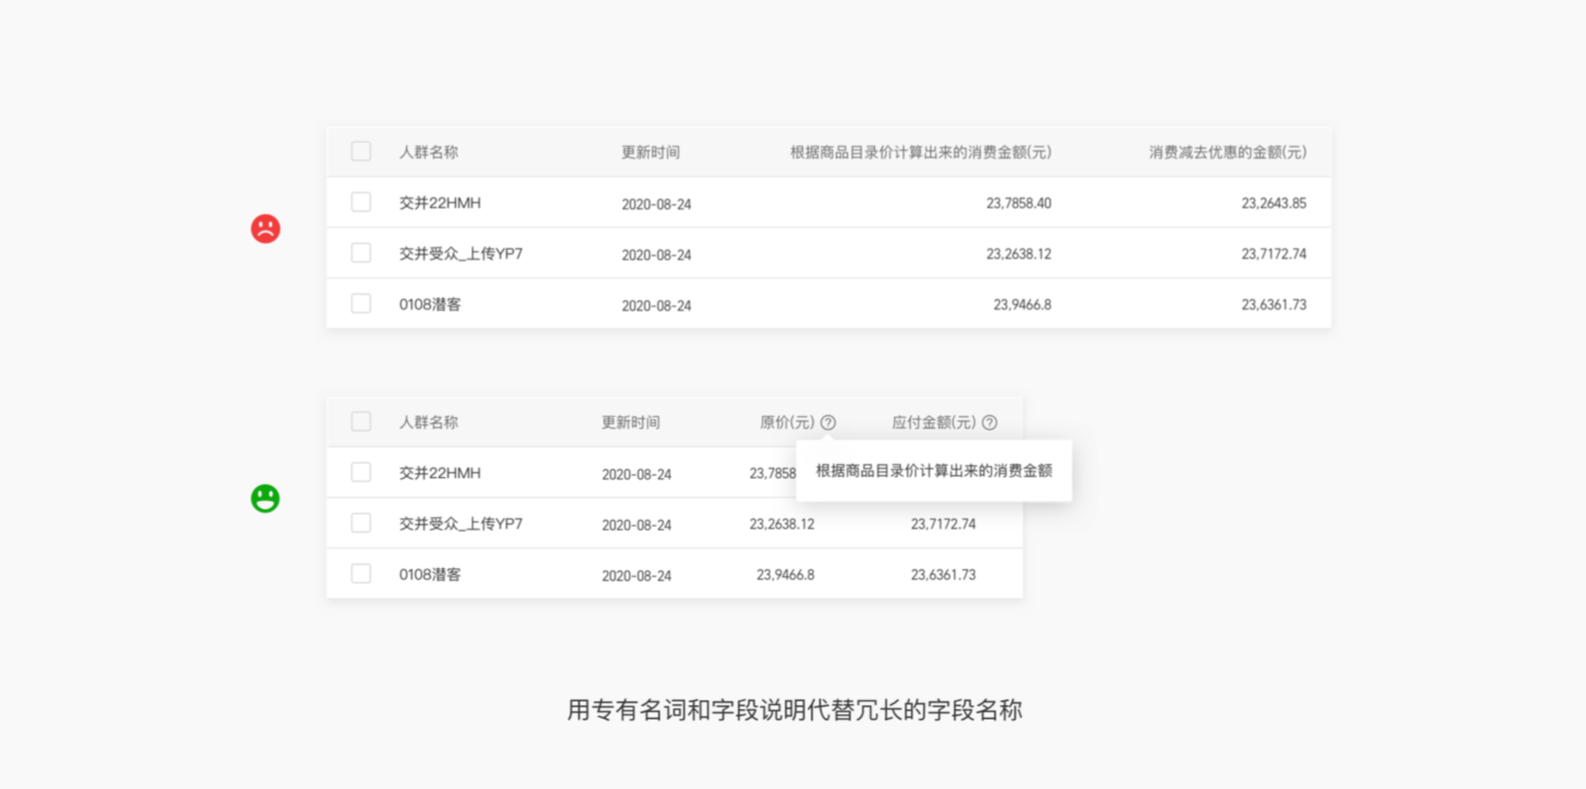Click value 23,7172.74 in upper table

pyautogui.click(x=1274, y=254)
